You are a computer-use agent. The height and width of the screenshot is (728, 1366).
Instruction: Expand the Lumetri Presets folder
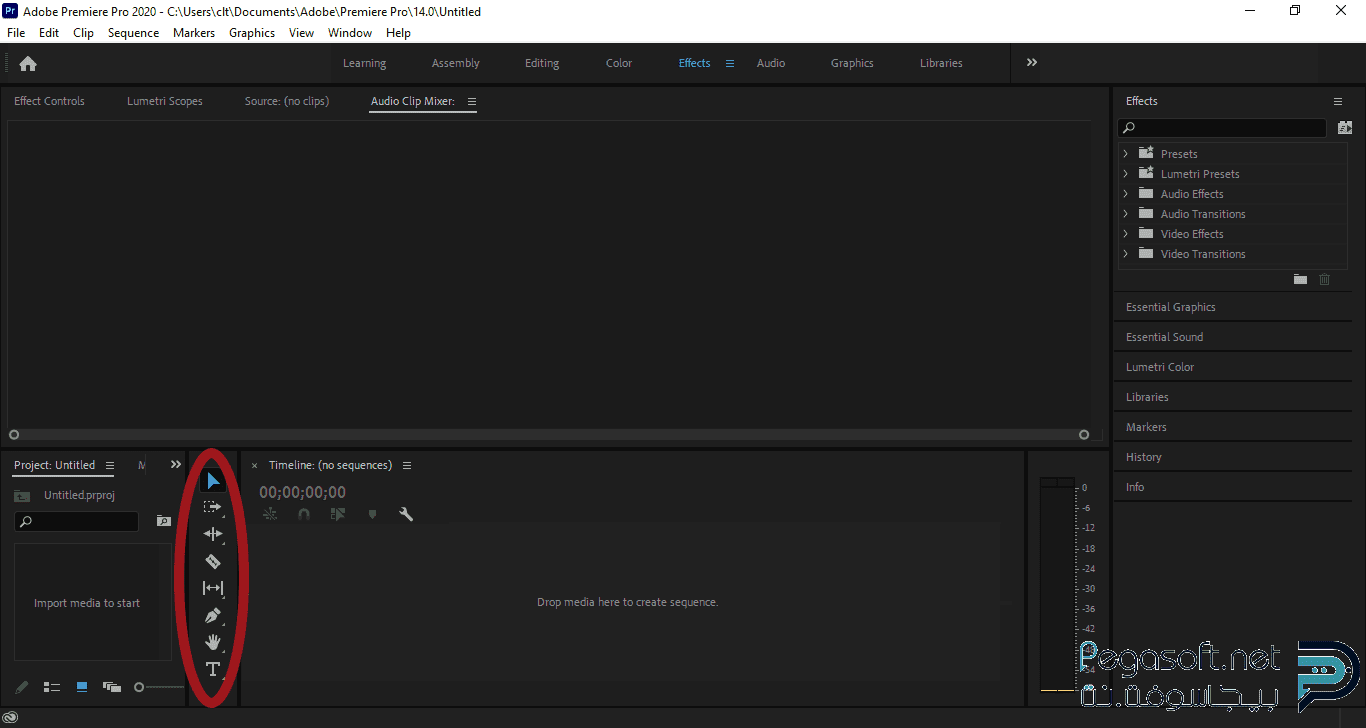1125,174
